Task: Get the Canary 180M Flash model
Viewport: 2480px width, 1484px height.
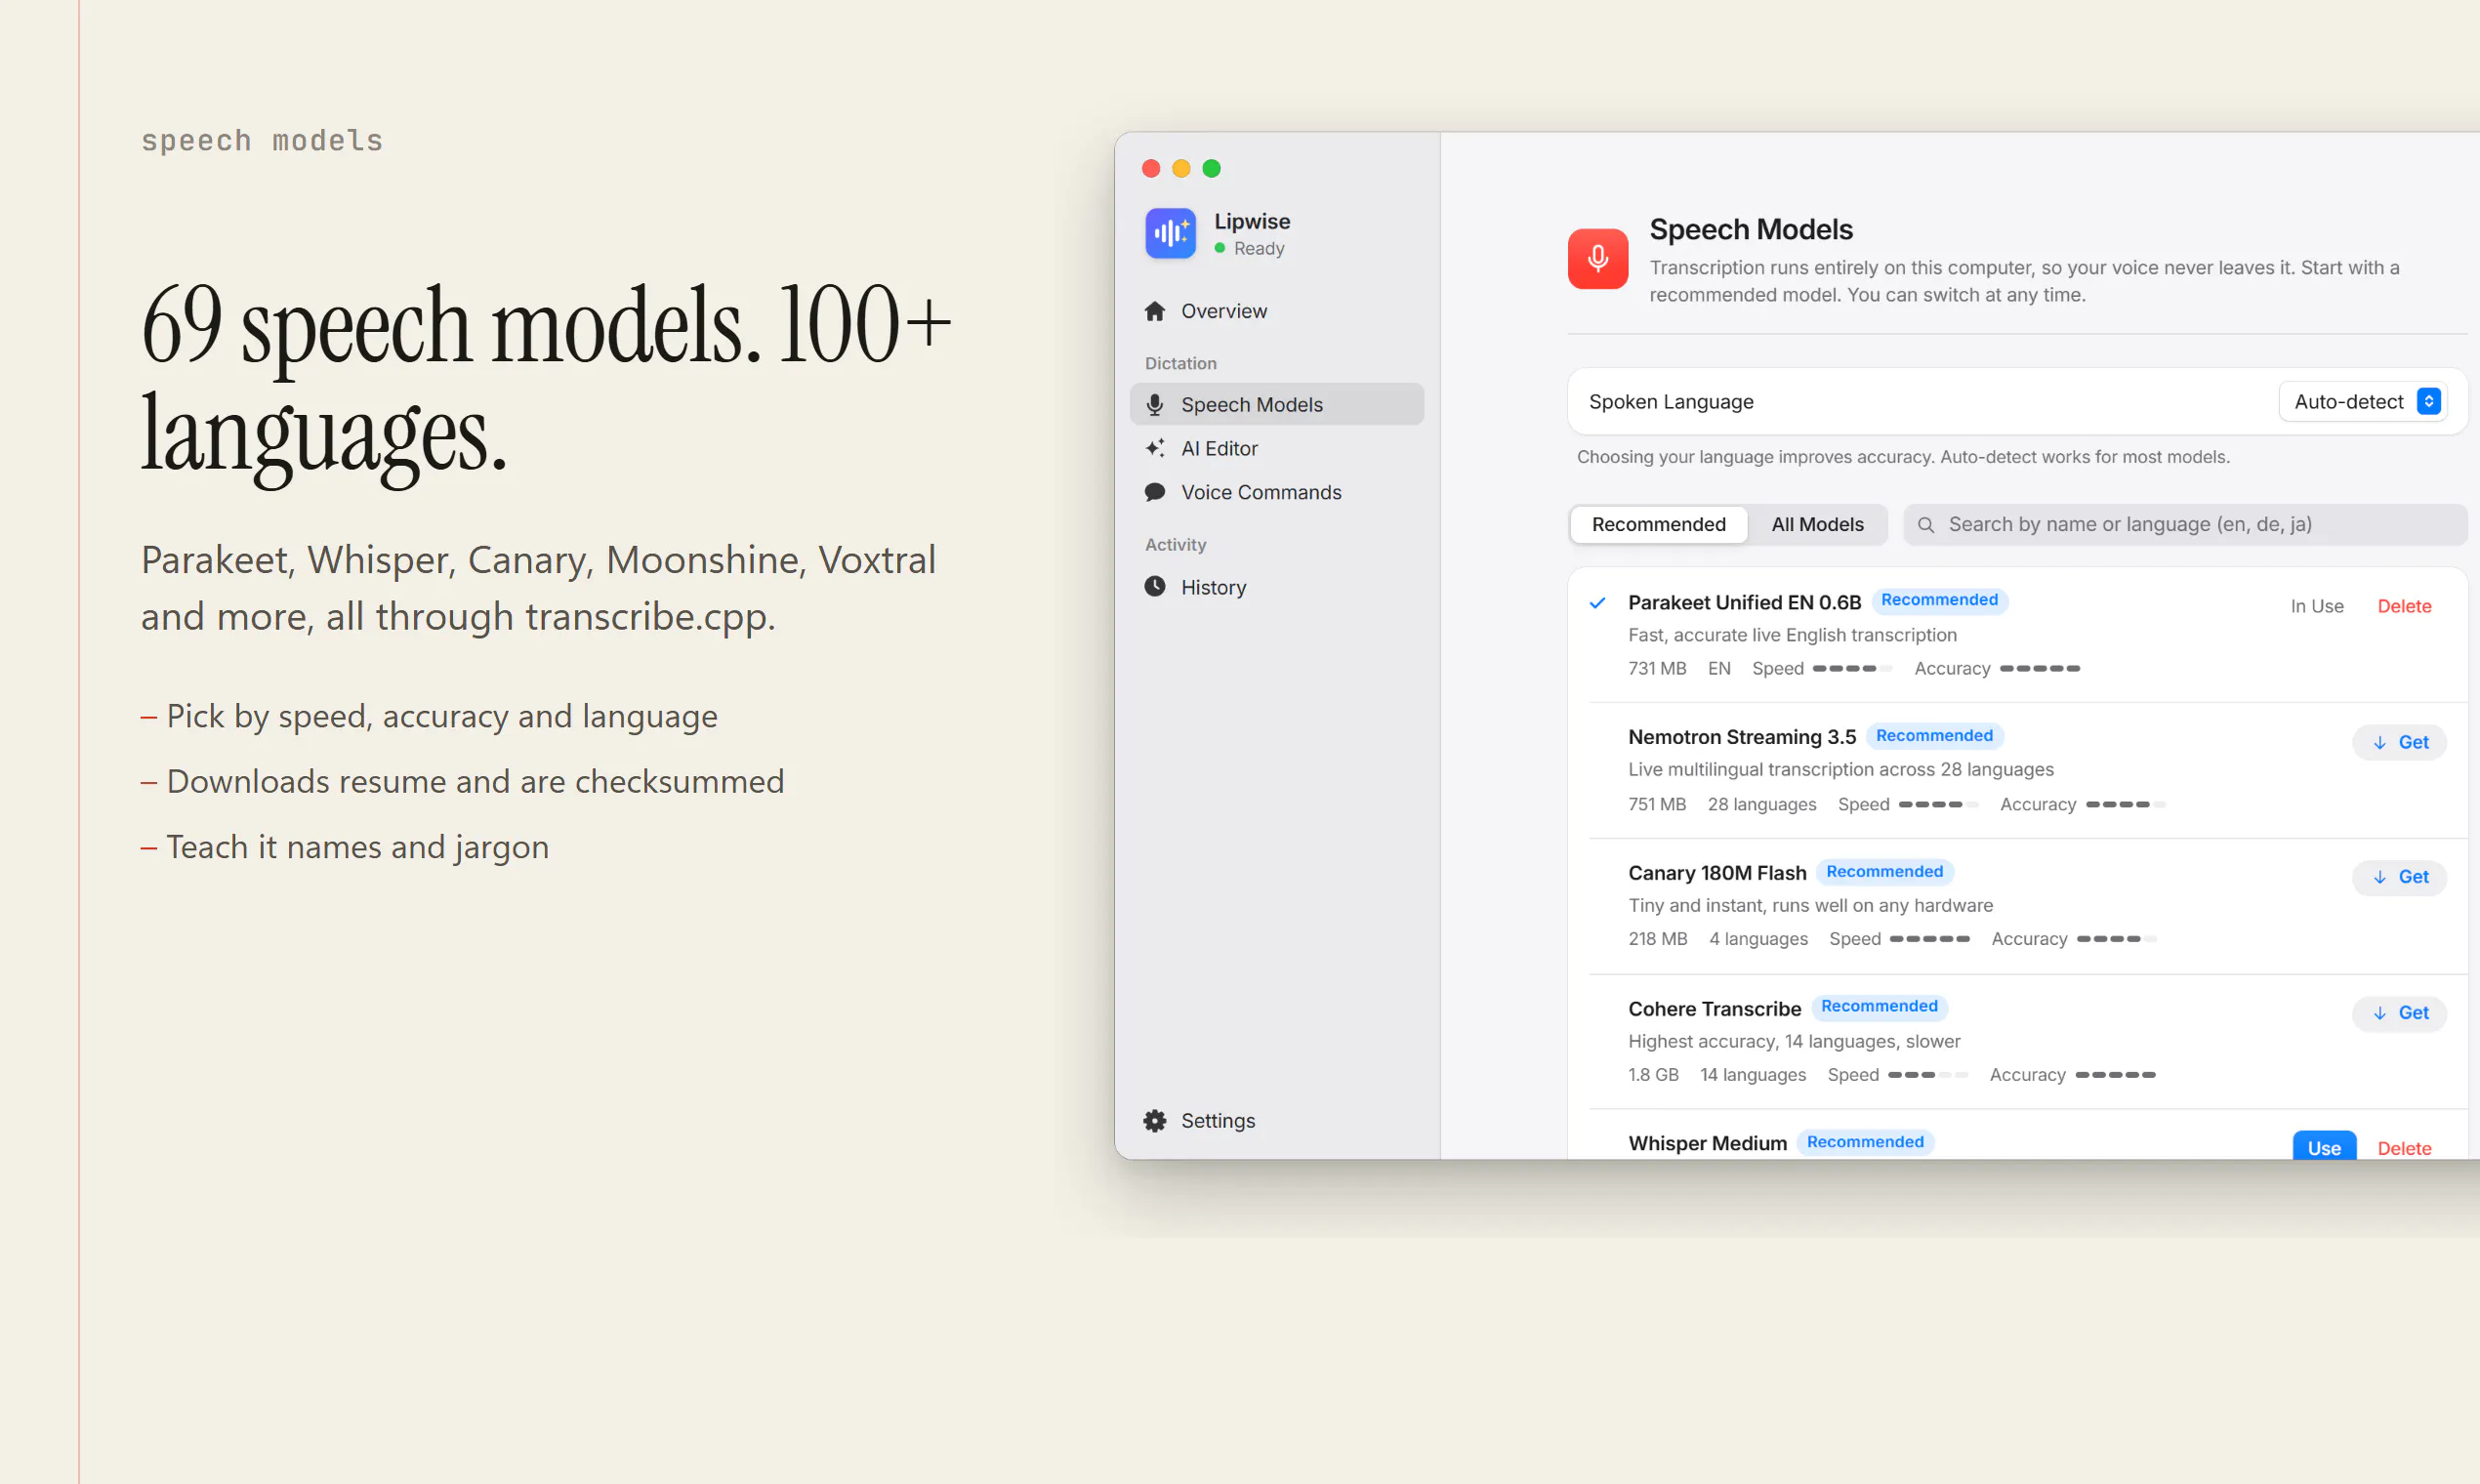Action: pos(2398,877)
